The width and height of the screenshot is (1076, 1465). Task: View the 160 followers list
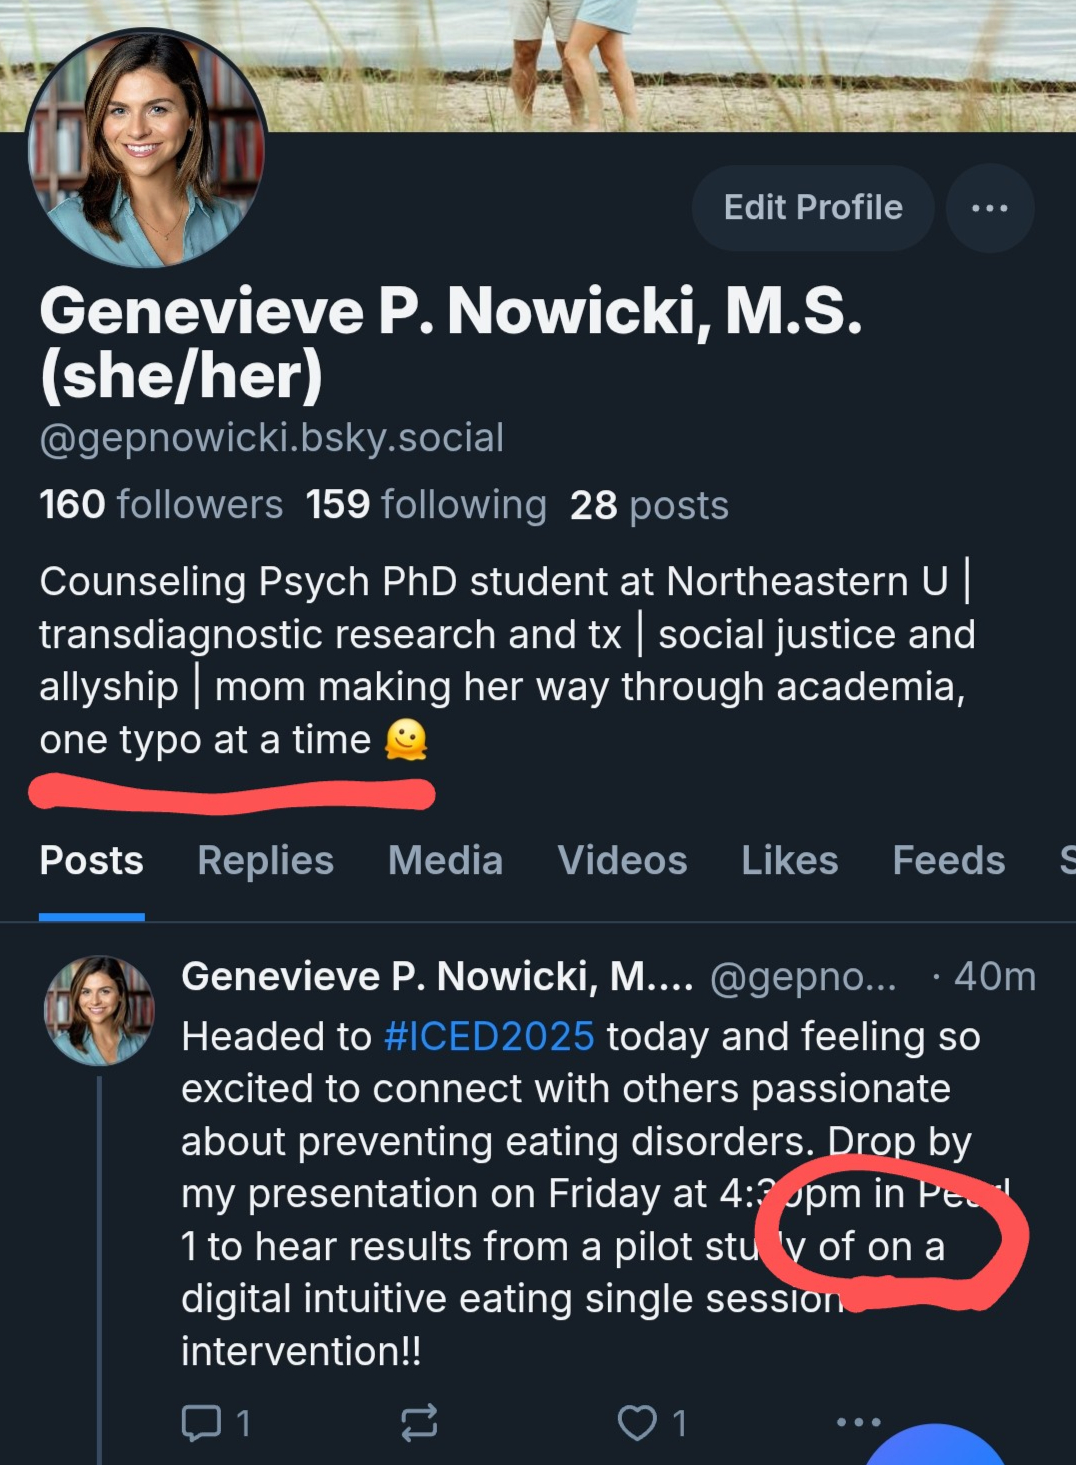(161, 505)
